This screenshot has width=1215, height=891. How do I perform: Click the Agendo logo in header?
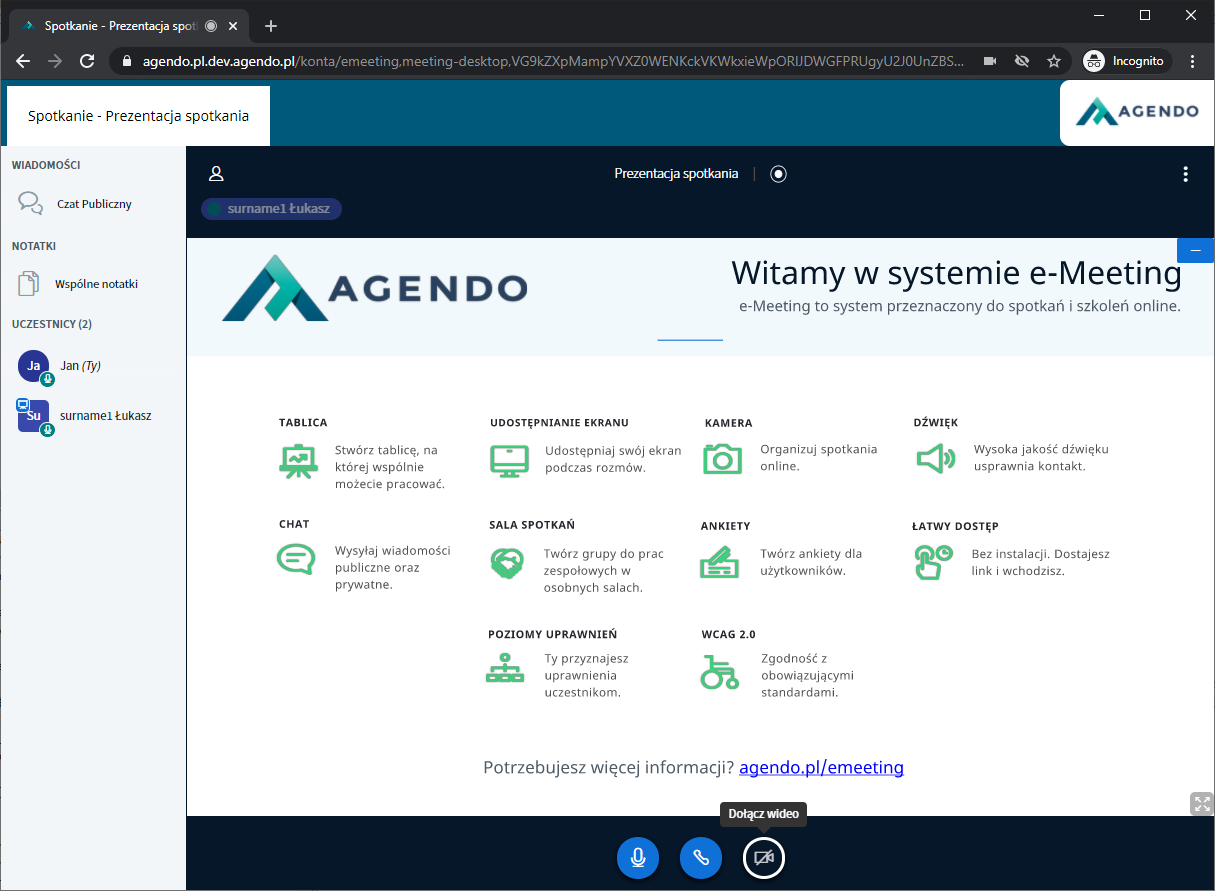(x=1137, y=112)
